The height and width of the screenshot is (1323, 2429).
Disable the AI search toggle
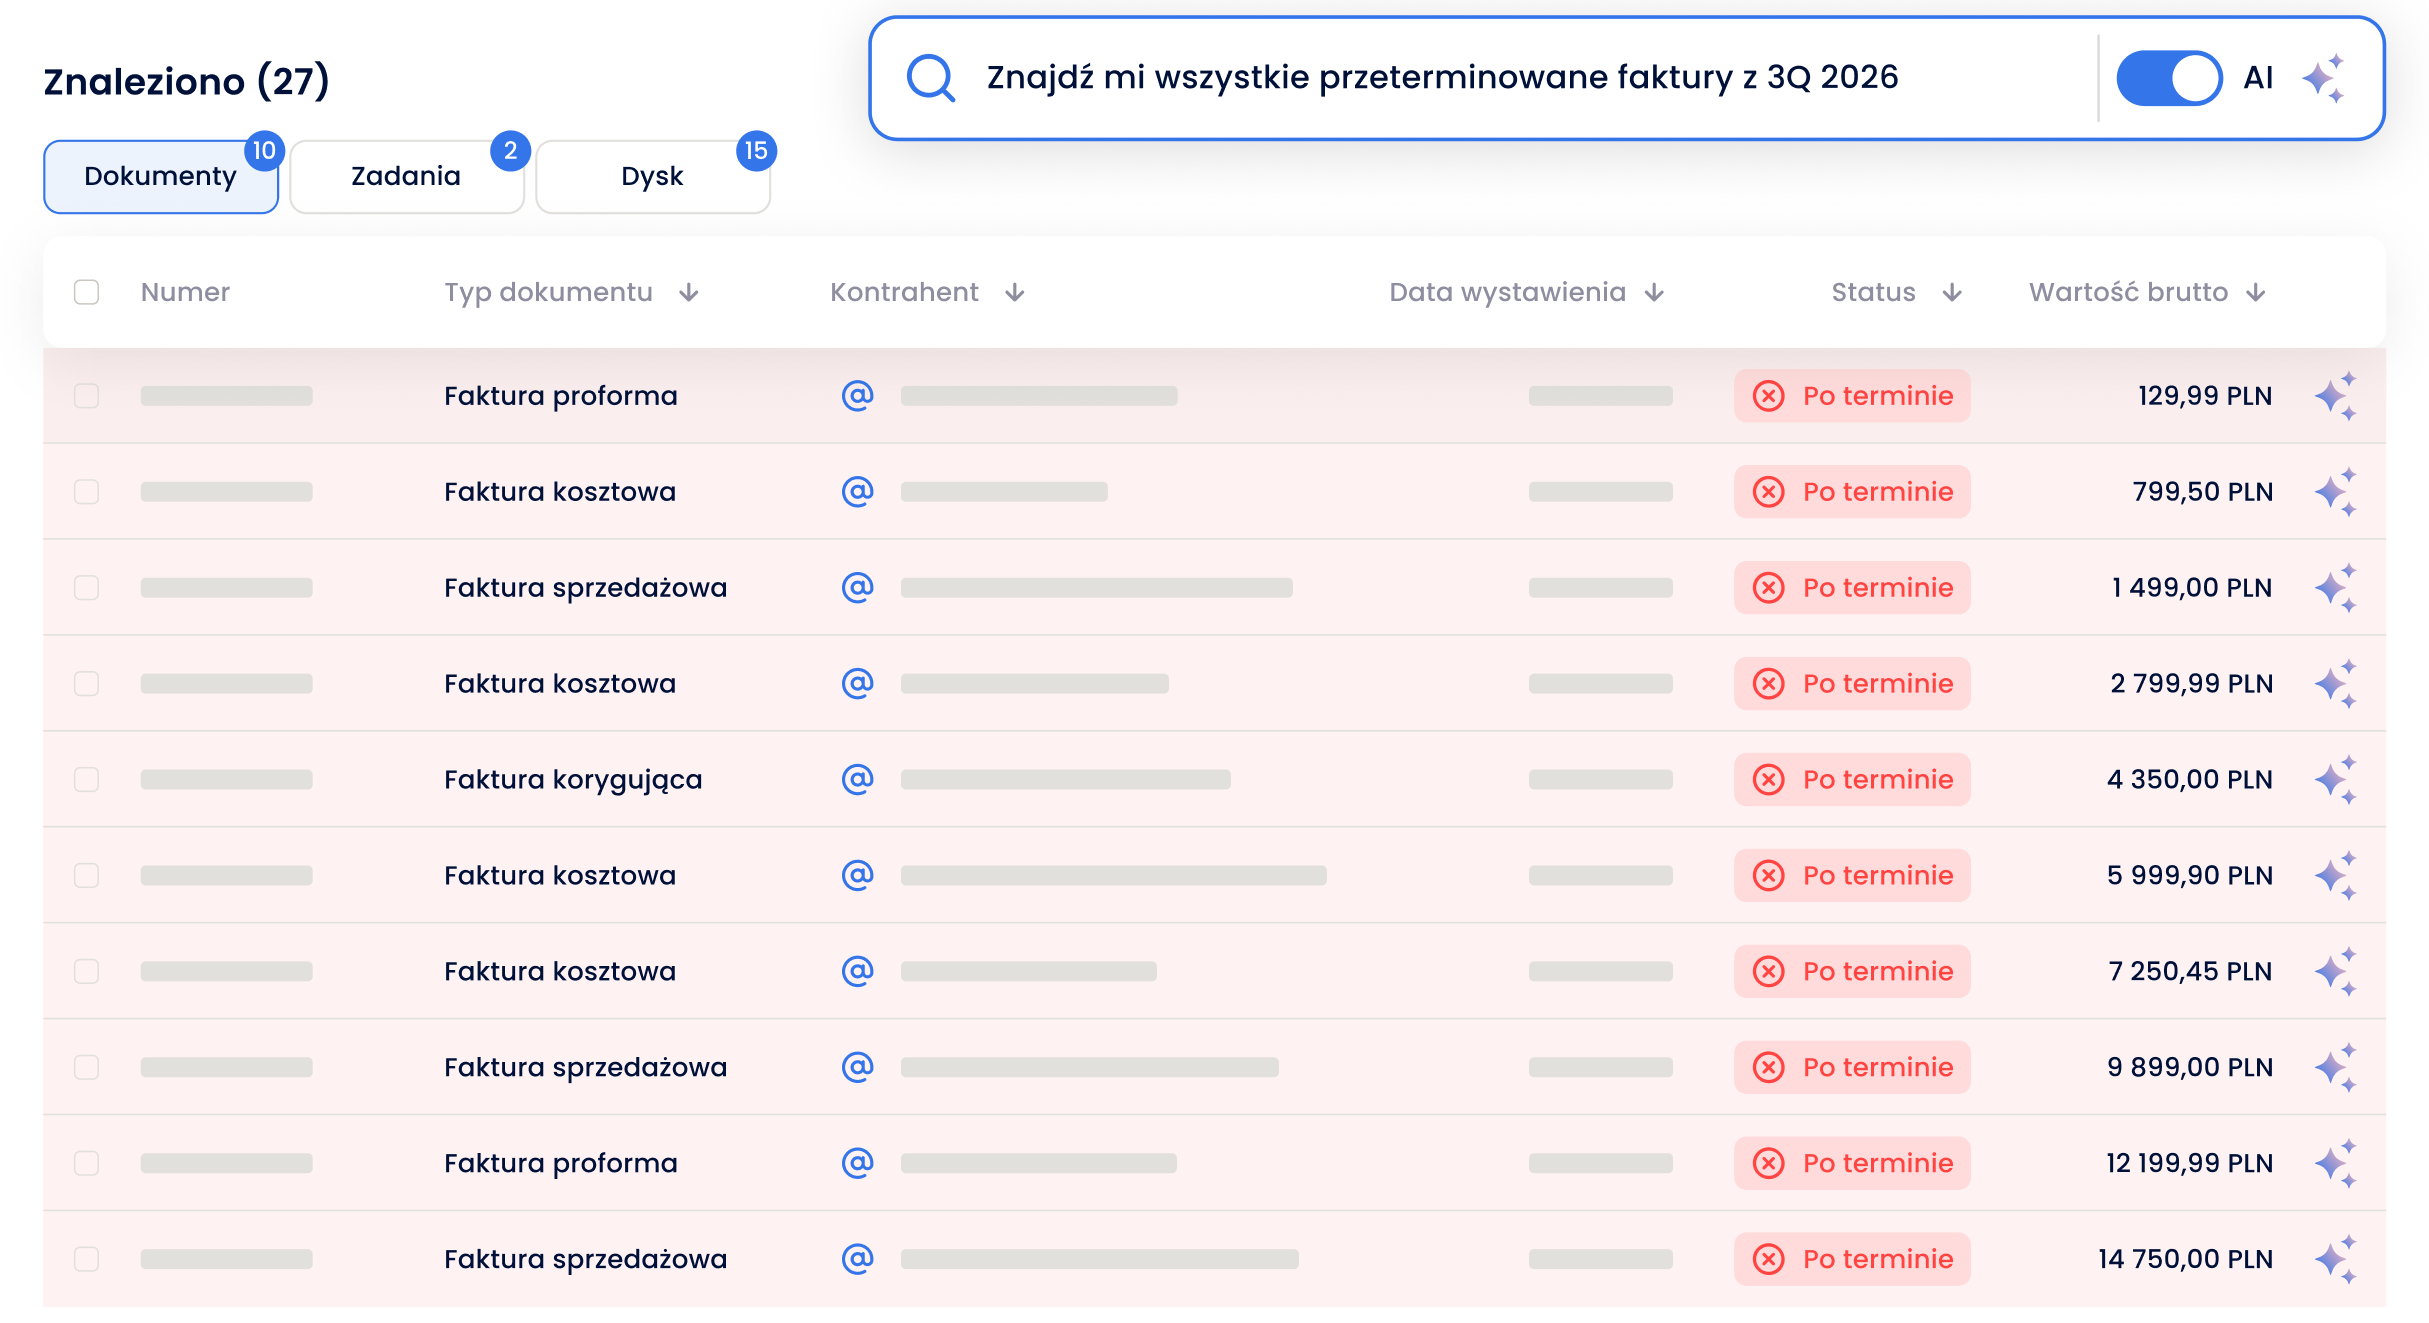coord(2169,78)
